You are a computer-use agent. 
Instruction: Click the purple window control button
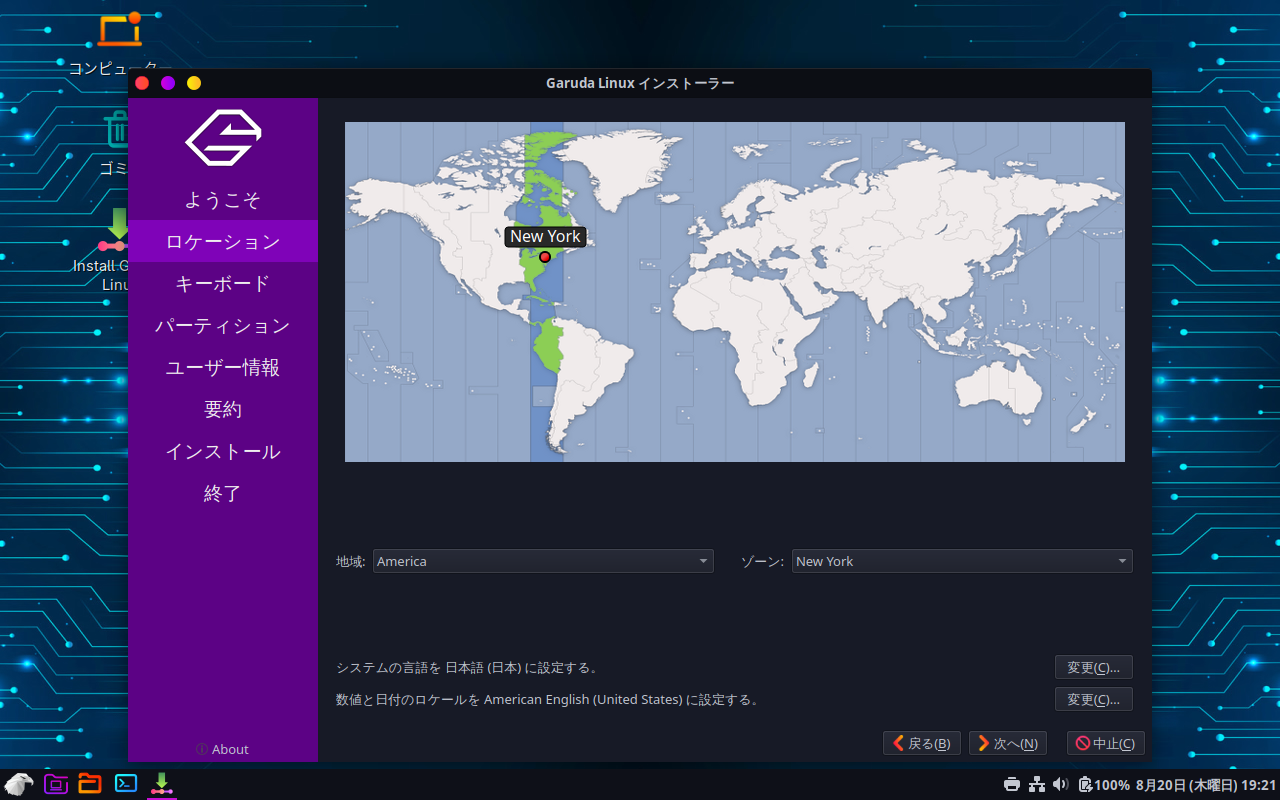tap(168, 83)
